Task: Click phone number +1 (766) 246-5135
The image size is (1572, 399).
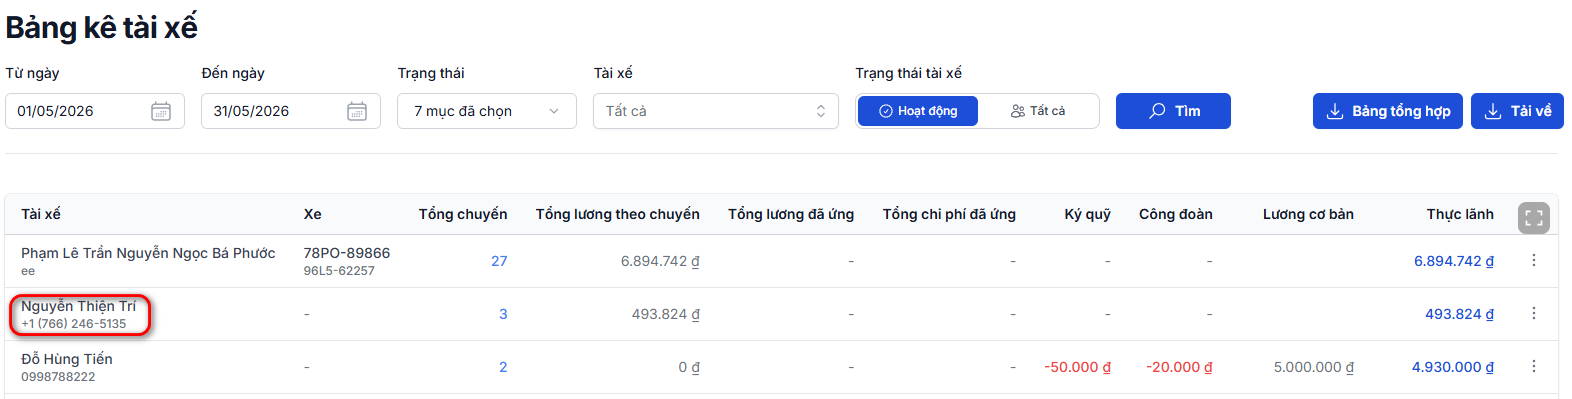Action: pos(74,324)
